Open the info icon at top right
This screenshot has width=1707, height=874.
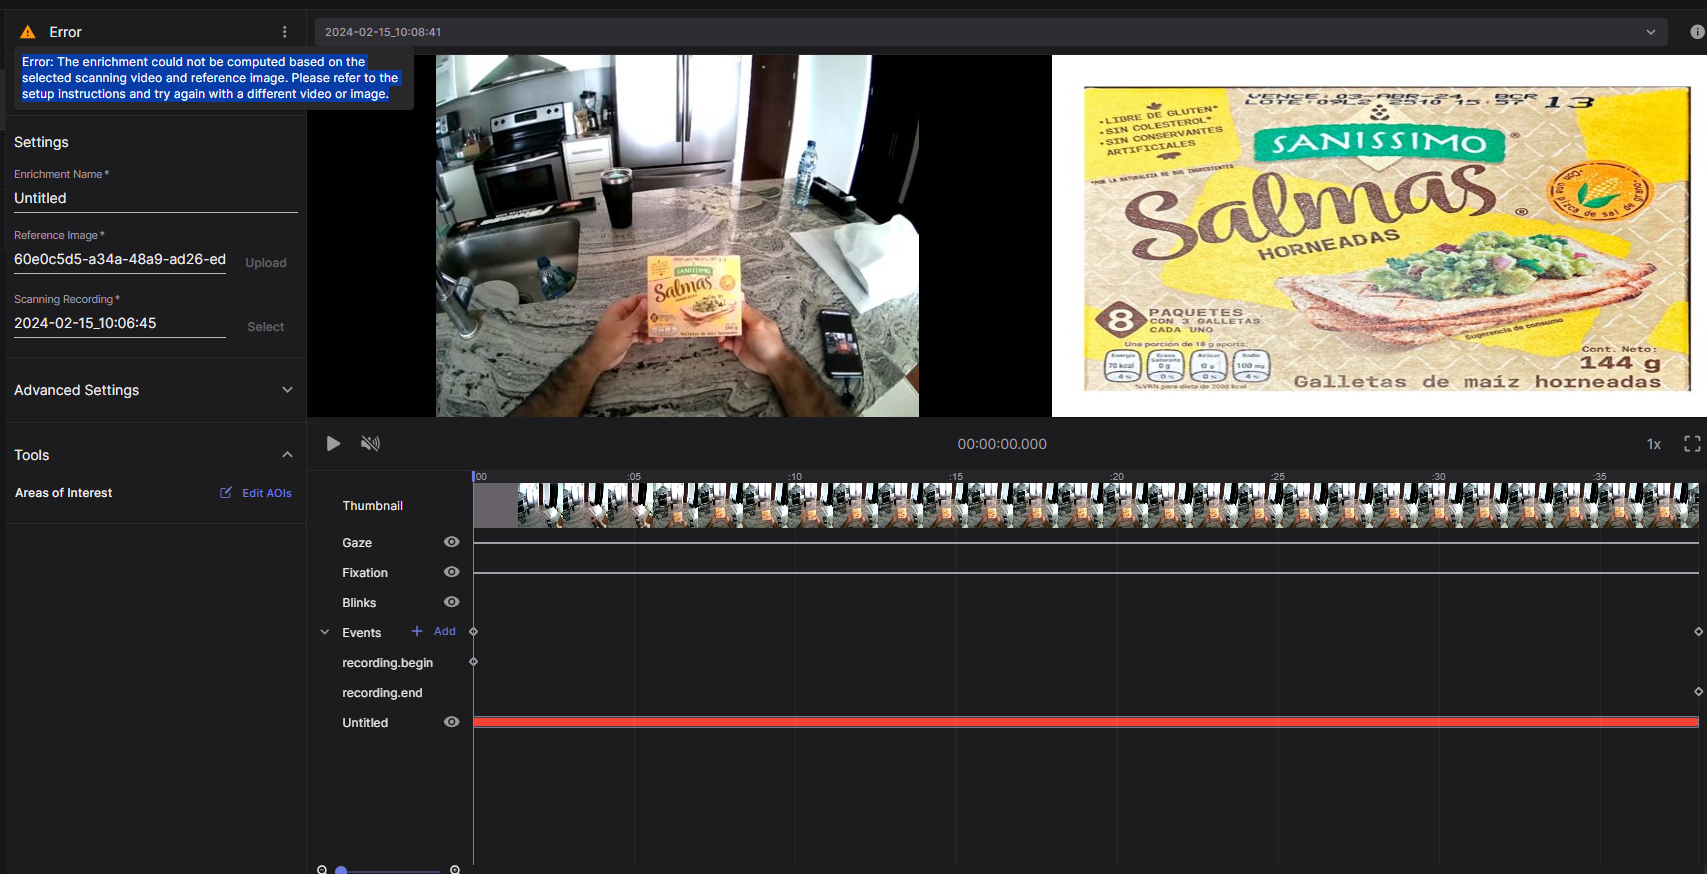pos(1697,32)
